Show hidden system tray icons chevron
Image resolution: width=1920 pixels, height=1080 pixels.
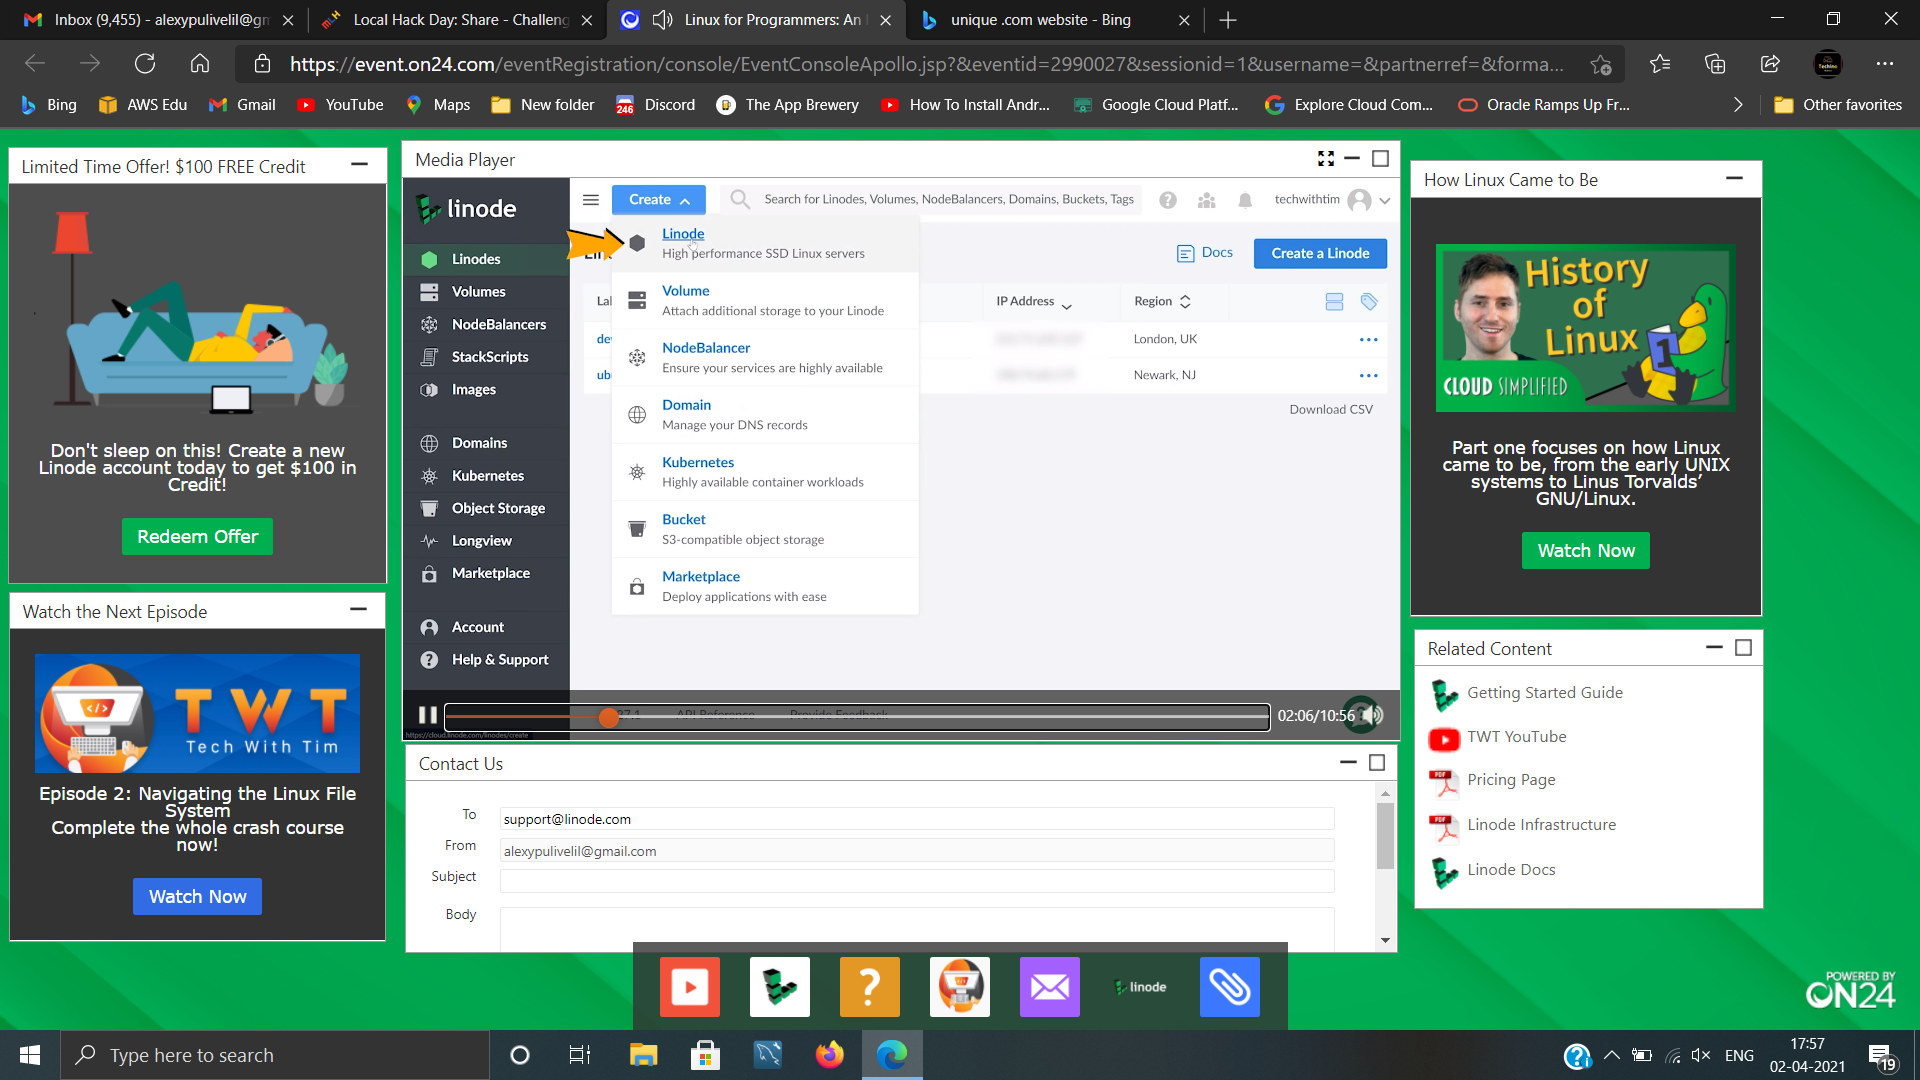pos(1611,1055)
